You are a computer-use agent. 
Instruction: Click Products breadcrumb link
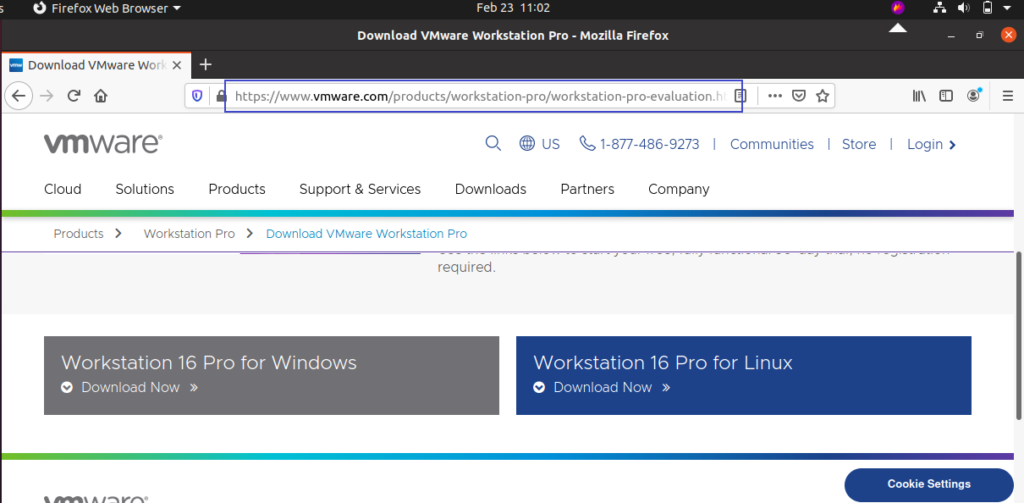click(x=78, y=233)
